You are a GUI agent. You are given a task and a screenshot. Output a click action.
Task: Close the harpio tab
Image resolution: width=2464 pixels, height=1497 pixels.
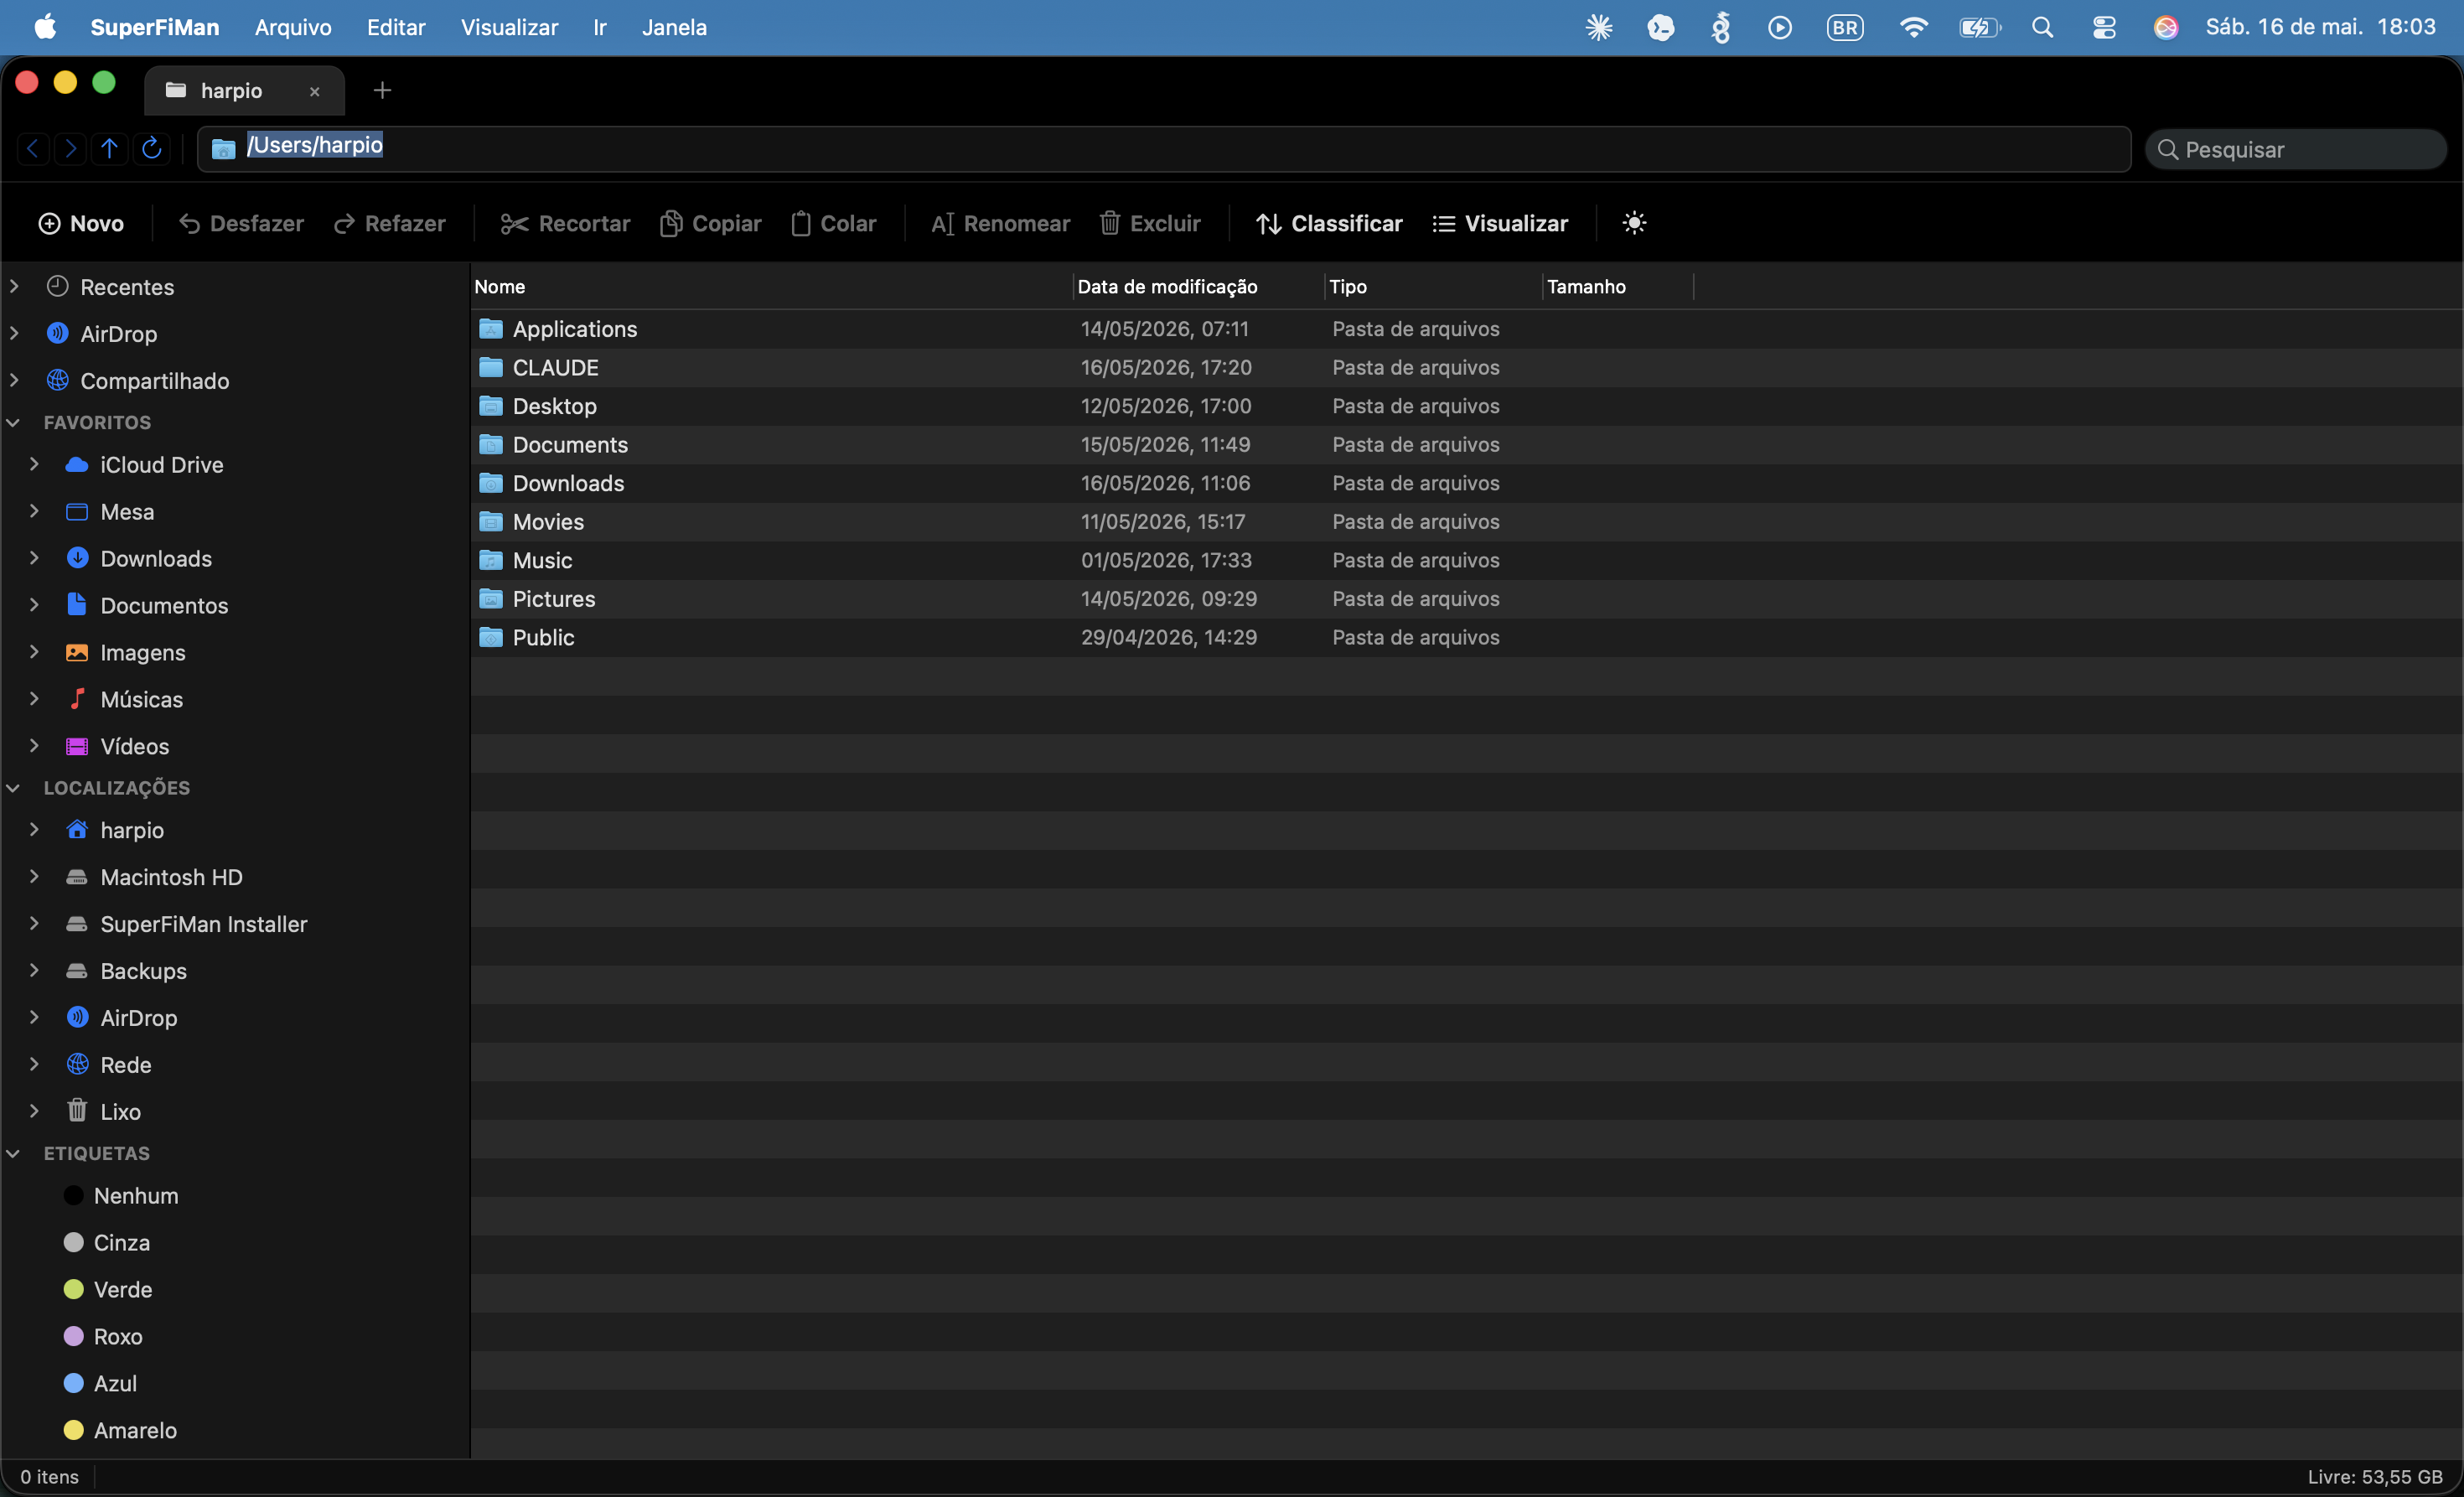tap(314, 91)
